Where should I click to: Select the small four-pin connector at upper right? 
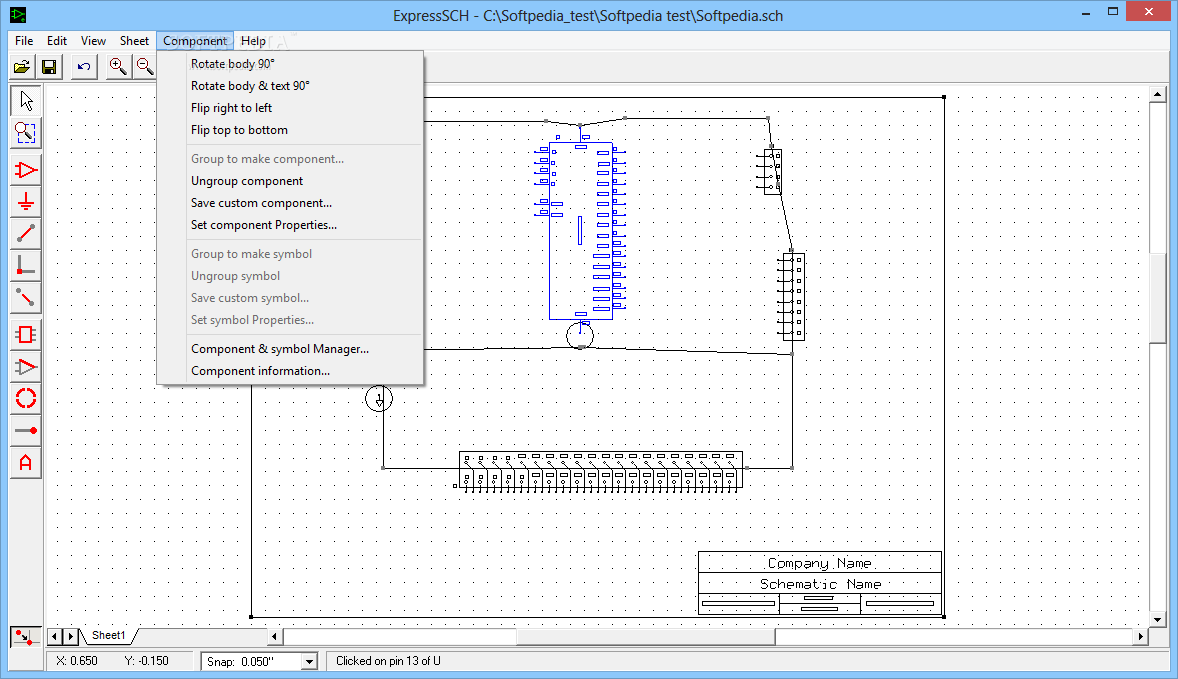[770, 171]
